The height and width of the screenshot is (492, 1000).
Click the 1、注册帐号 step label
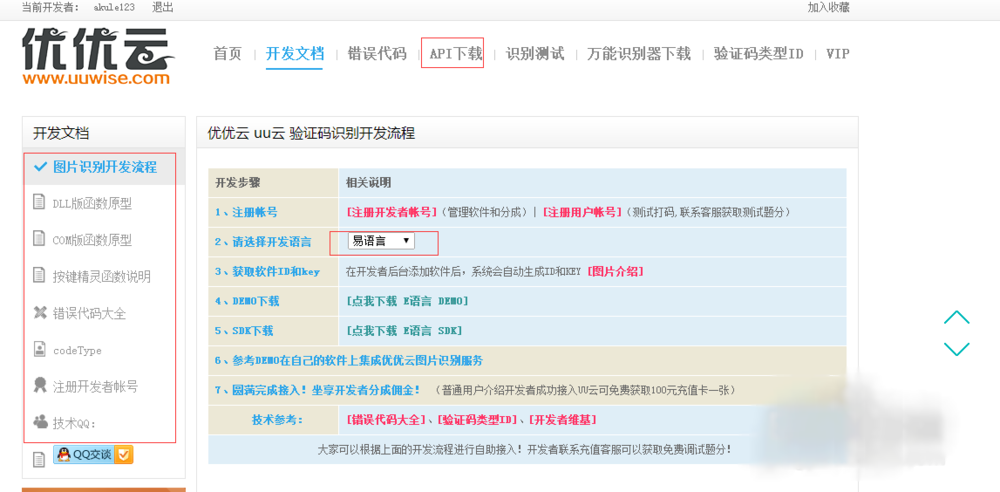246,212
